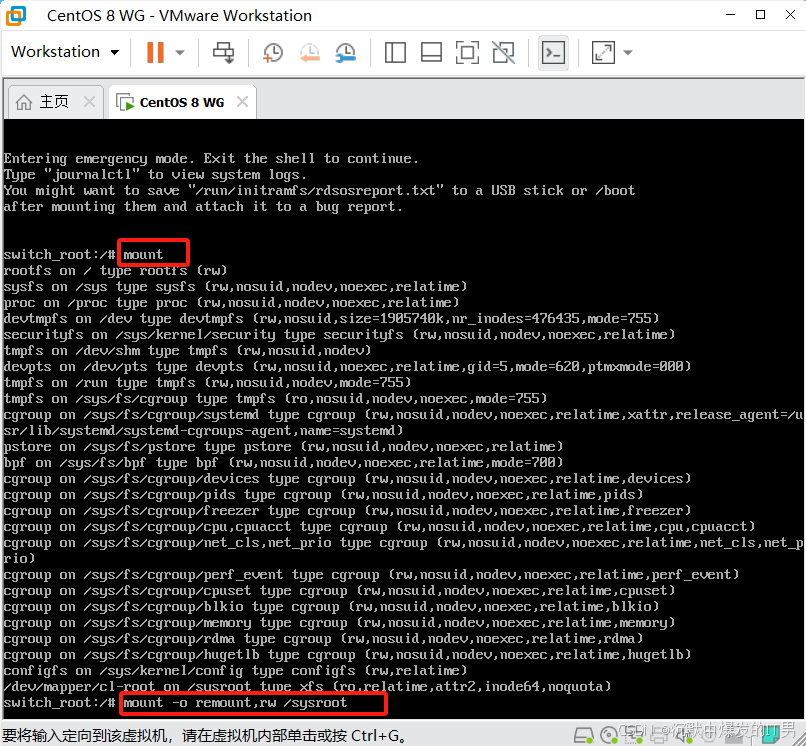The width and height of the screenshot is (806, 746).
Task: Click the status hint mentioning Ctrl+G
Action: [205, 736]
